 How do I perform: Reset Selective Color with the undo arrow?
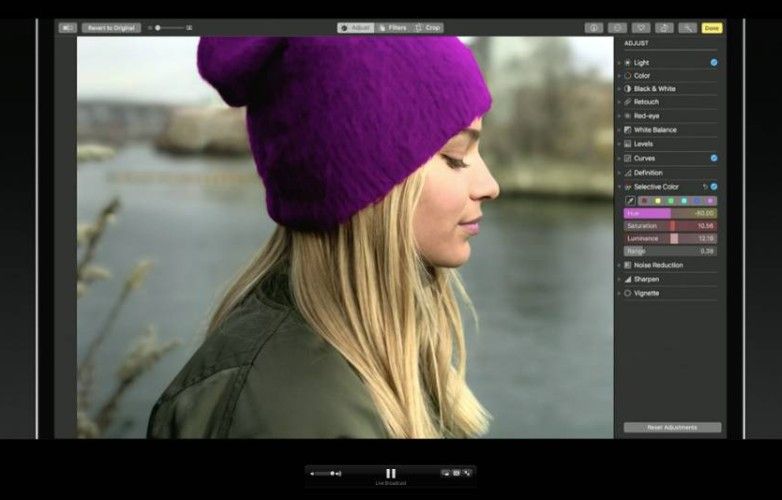(705, 186)
